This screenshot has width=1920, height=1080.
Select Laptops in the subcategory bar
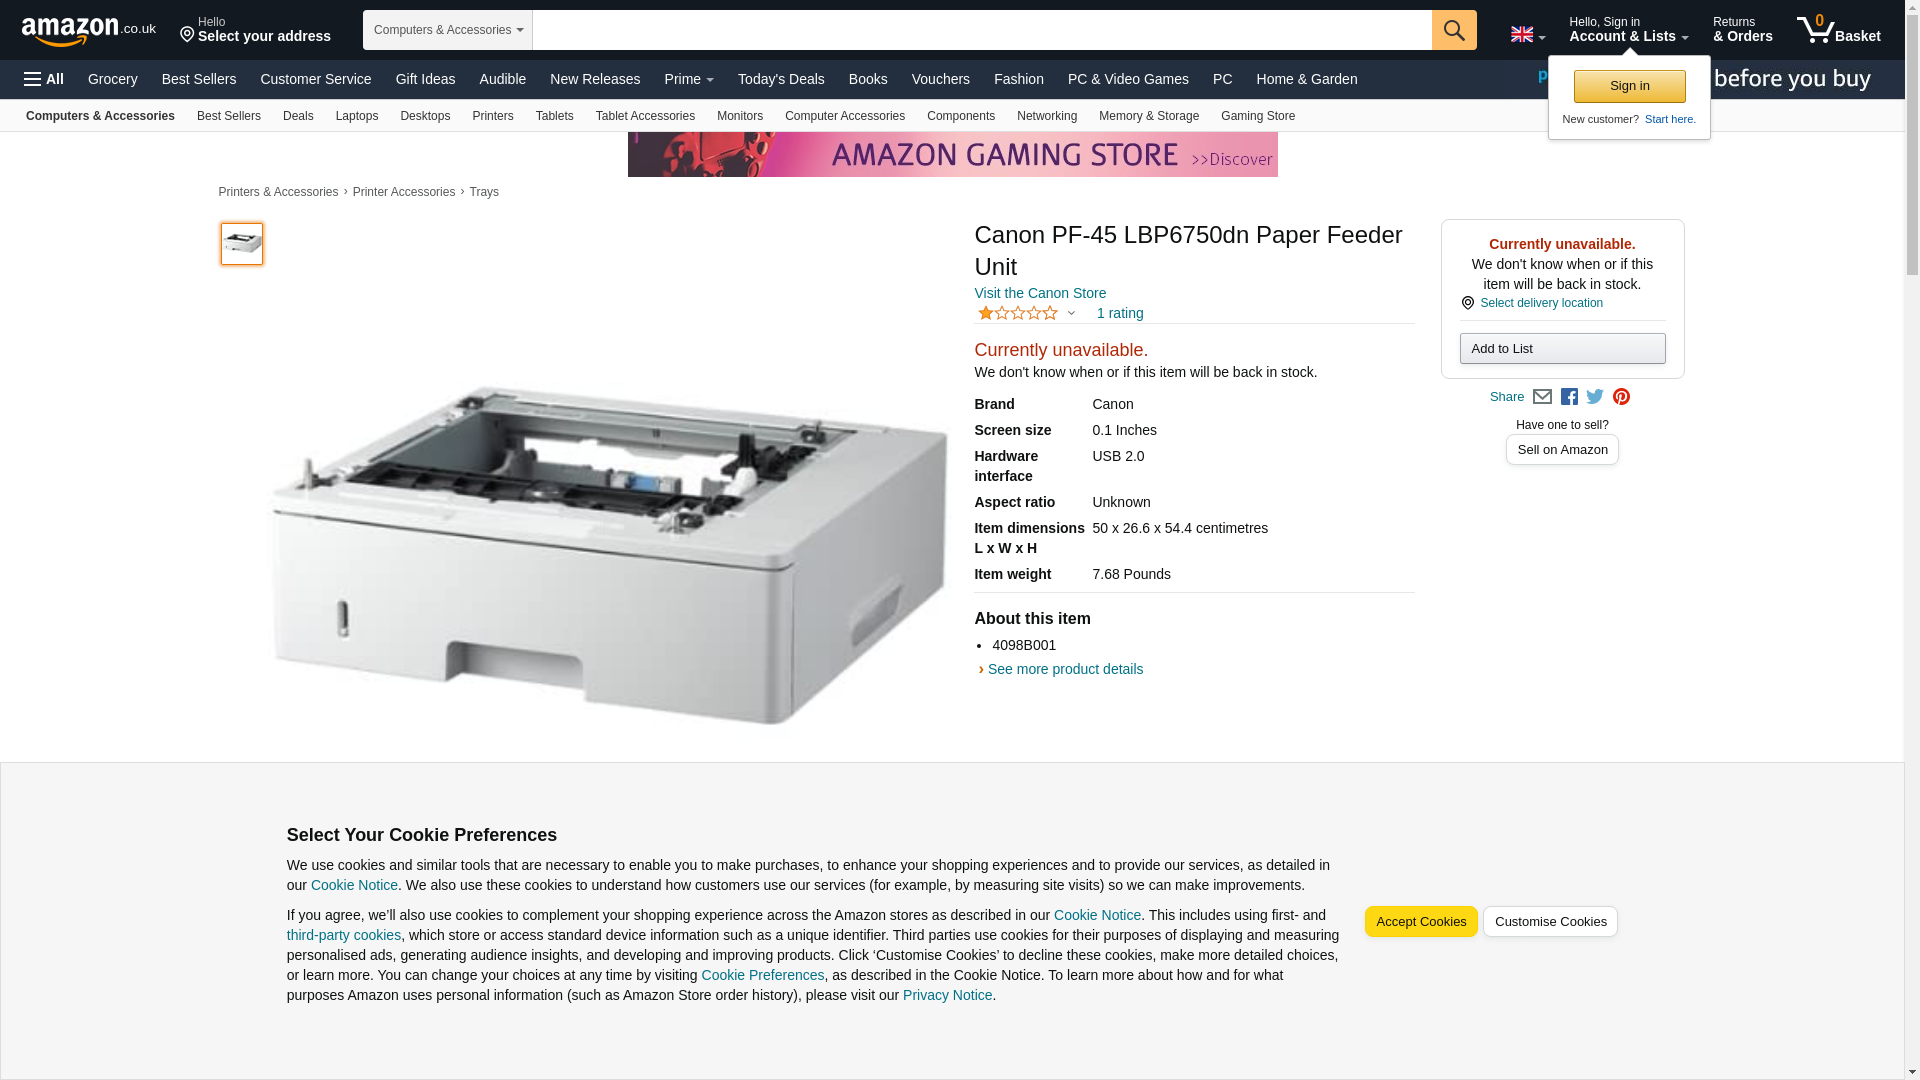click(357, 116)
